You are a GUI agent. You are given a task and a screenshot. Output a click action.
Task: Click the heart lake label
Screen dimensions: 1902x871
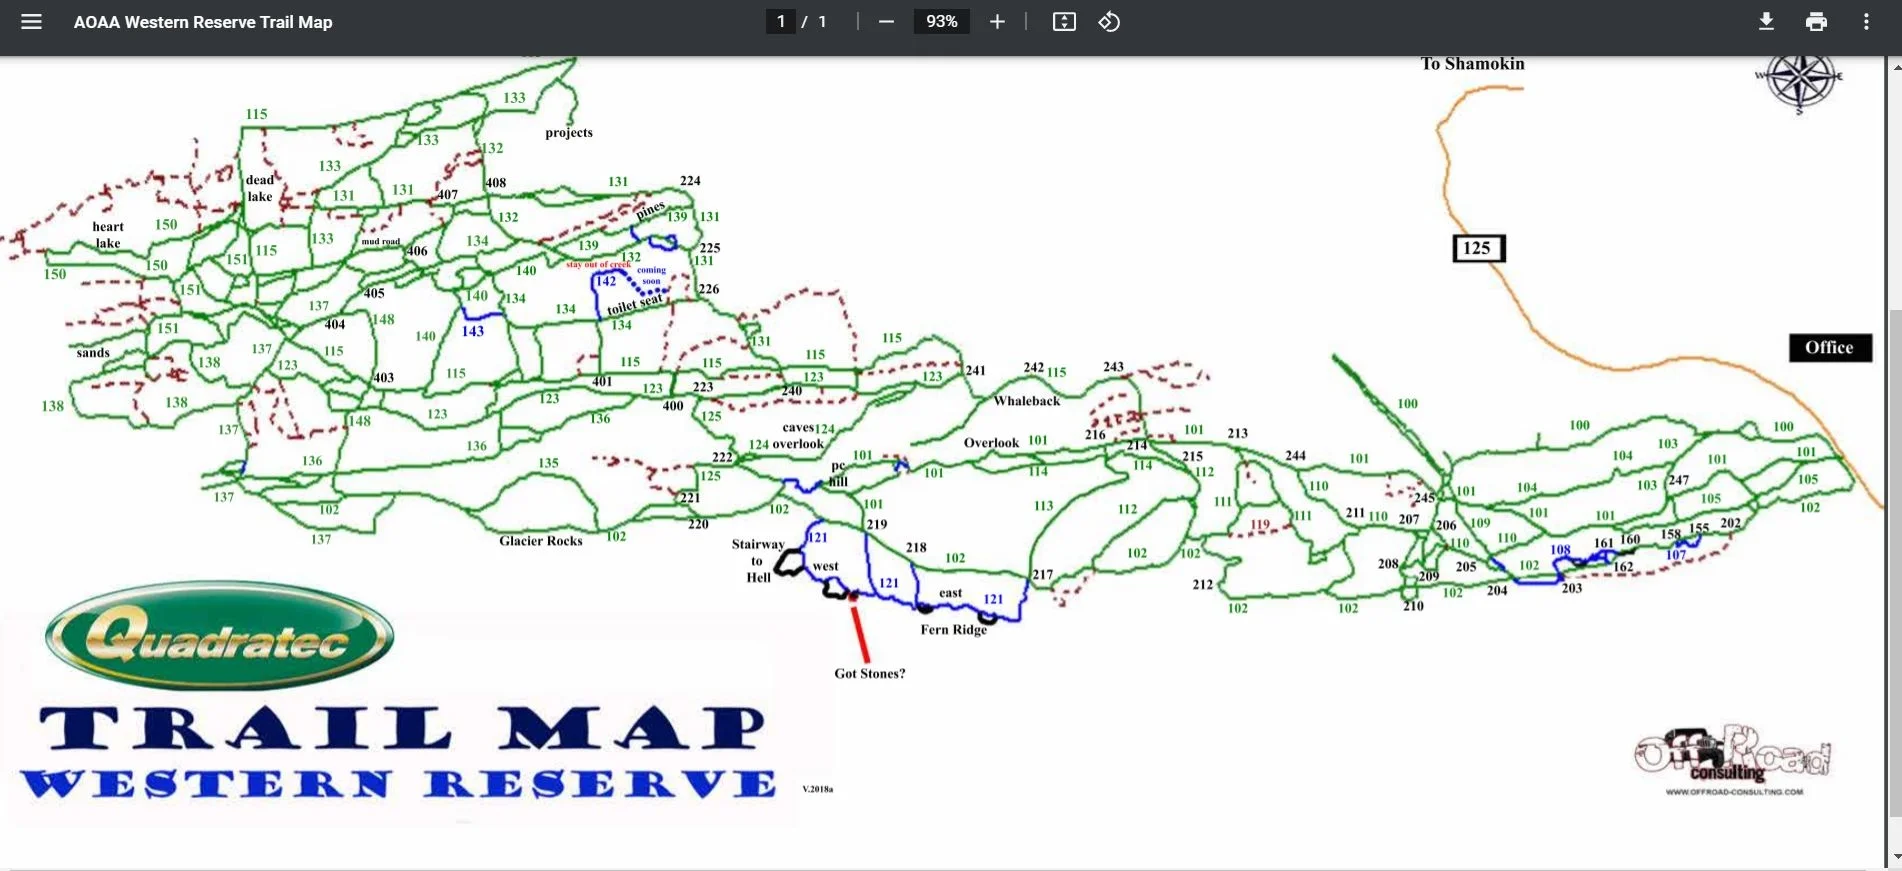[x=108, y=235]
